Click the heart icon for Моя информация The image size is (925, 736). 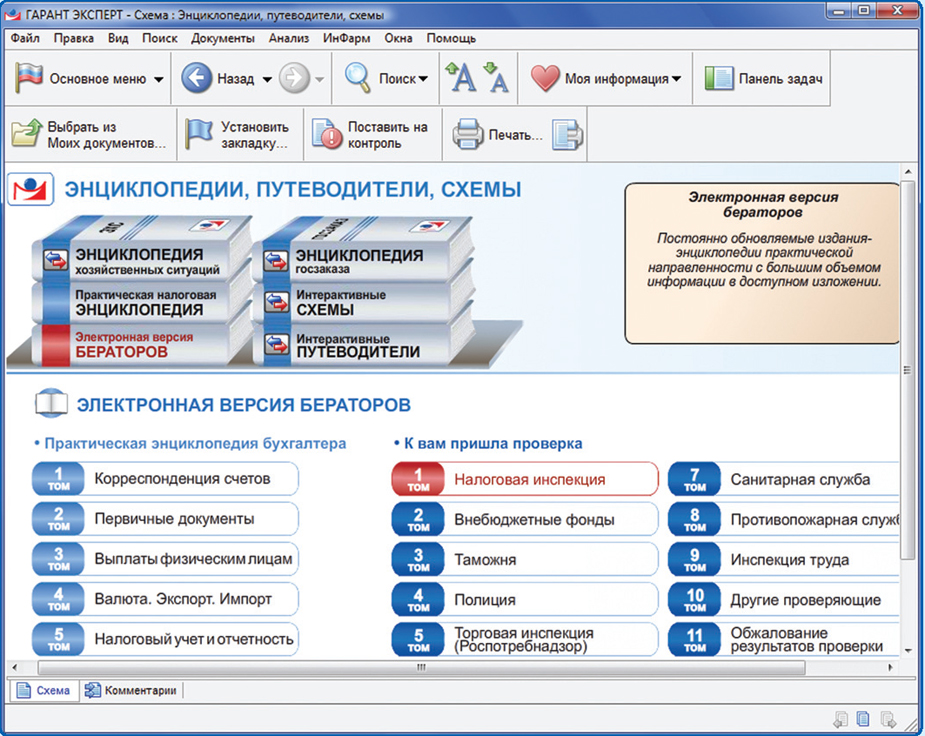pos(545,79)
